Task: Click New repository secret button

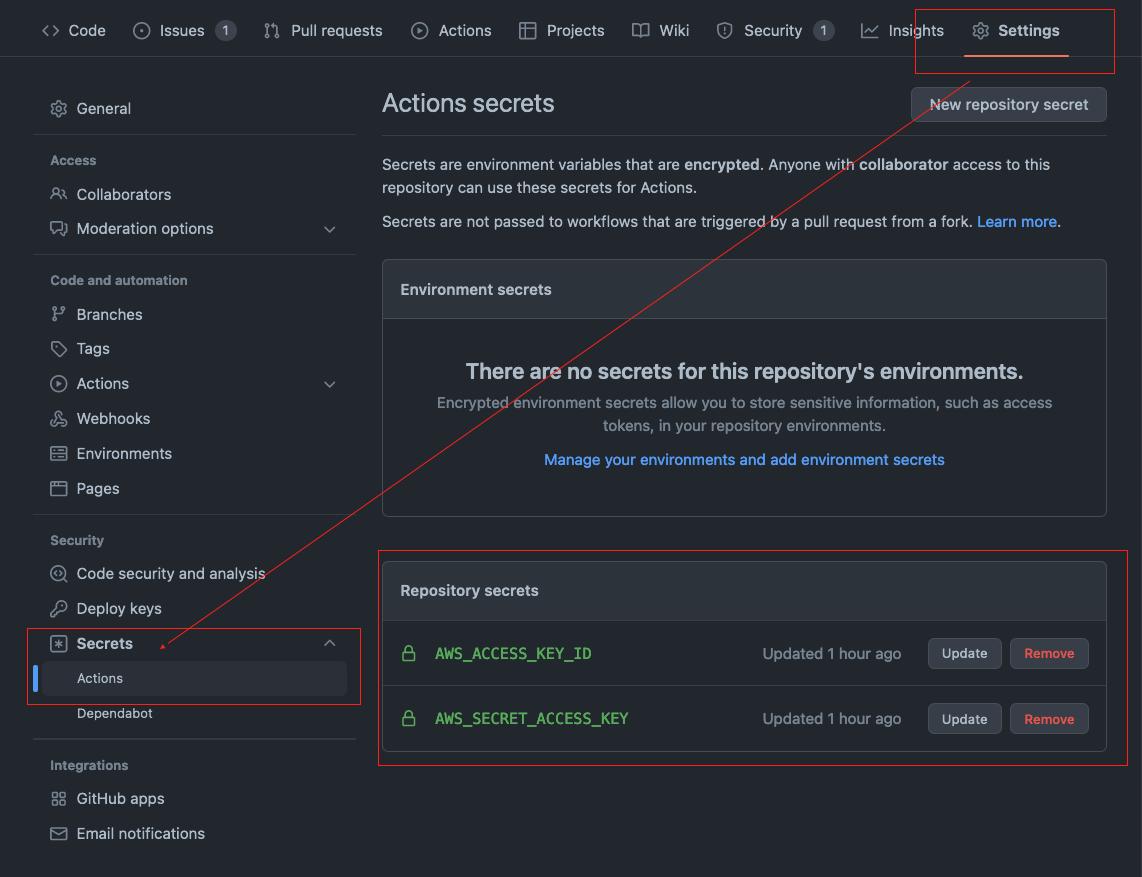Action: coord(1009,105)
